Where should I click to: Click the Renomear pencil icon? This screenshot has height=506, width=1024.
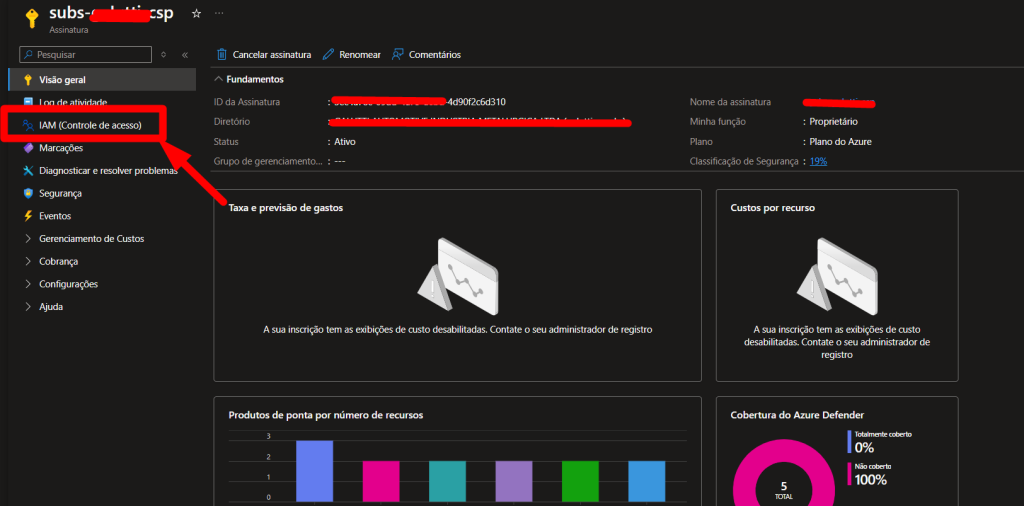click(x=328, y=54)
